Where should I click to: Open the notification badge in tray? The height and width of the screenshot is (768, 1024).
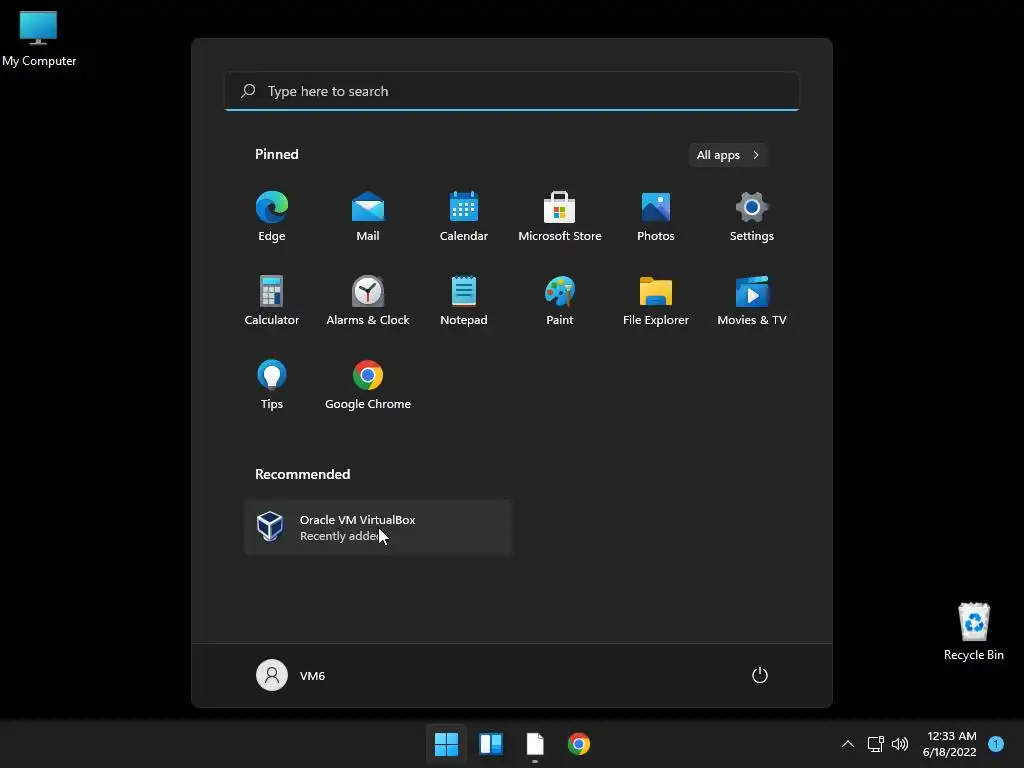[x=996, y=744]
